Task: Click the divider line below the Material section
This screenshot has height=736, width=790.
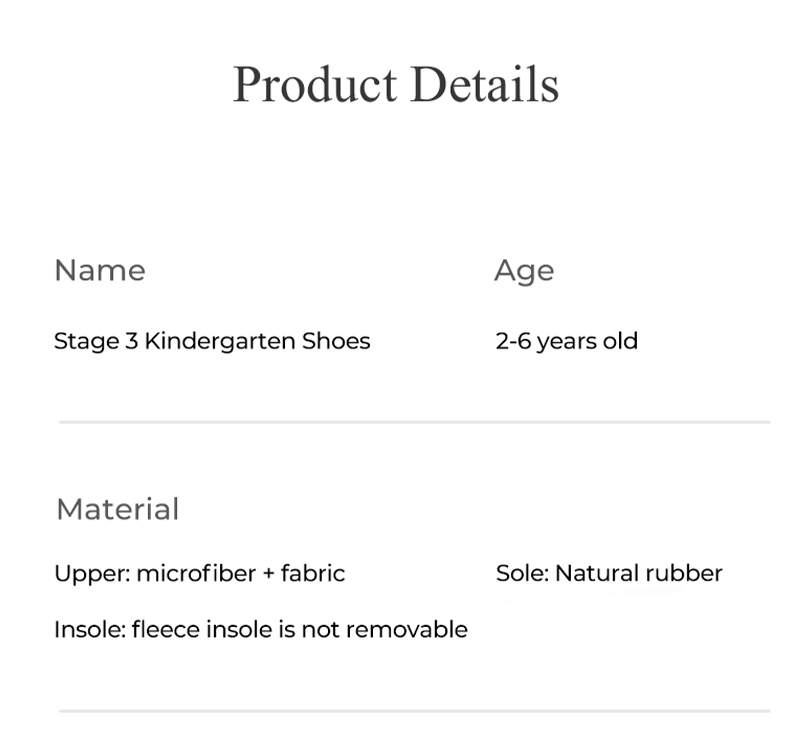Action: coord(414,711)
